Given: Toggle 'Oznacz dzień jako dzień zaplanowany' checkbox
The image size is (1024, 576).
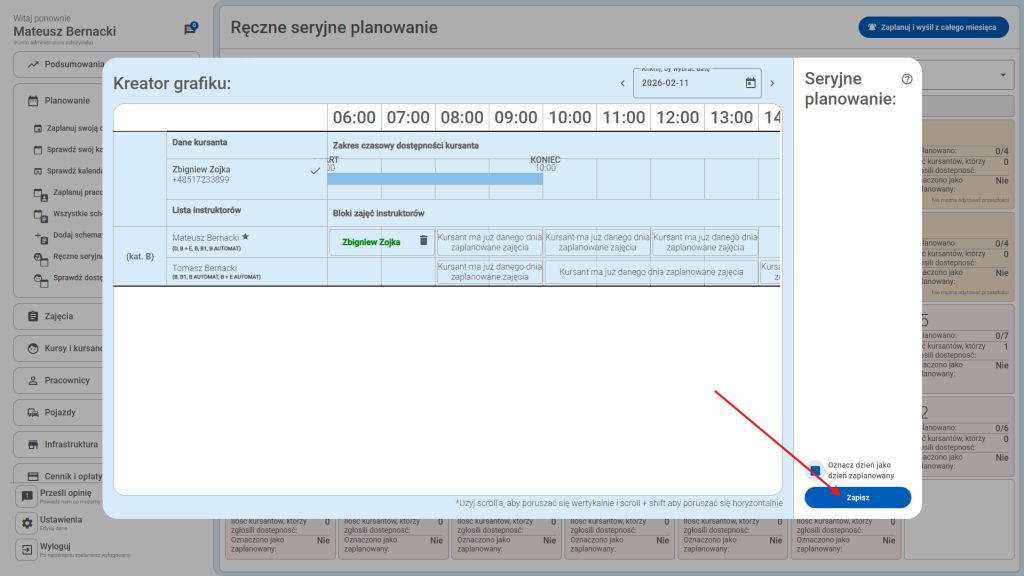Looking at the screenshot, I should (816, 470).
